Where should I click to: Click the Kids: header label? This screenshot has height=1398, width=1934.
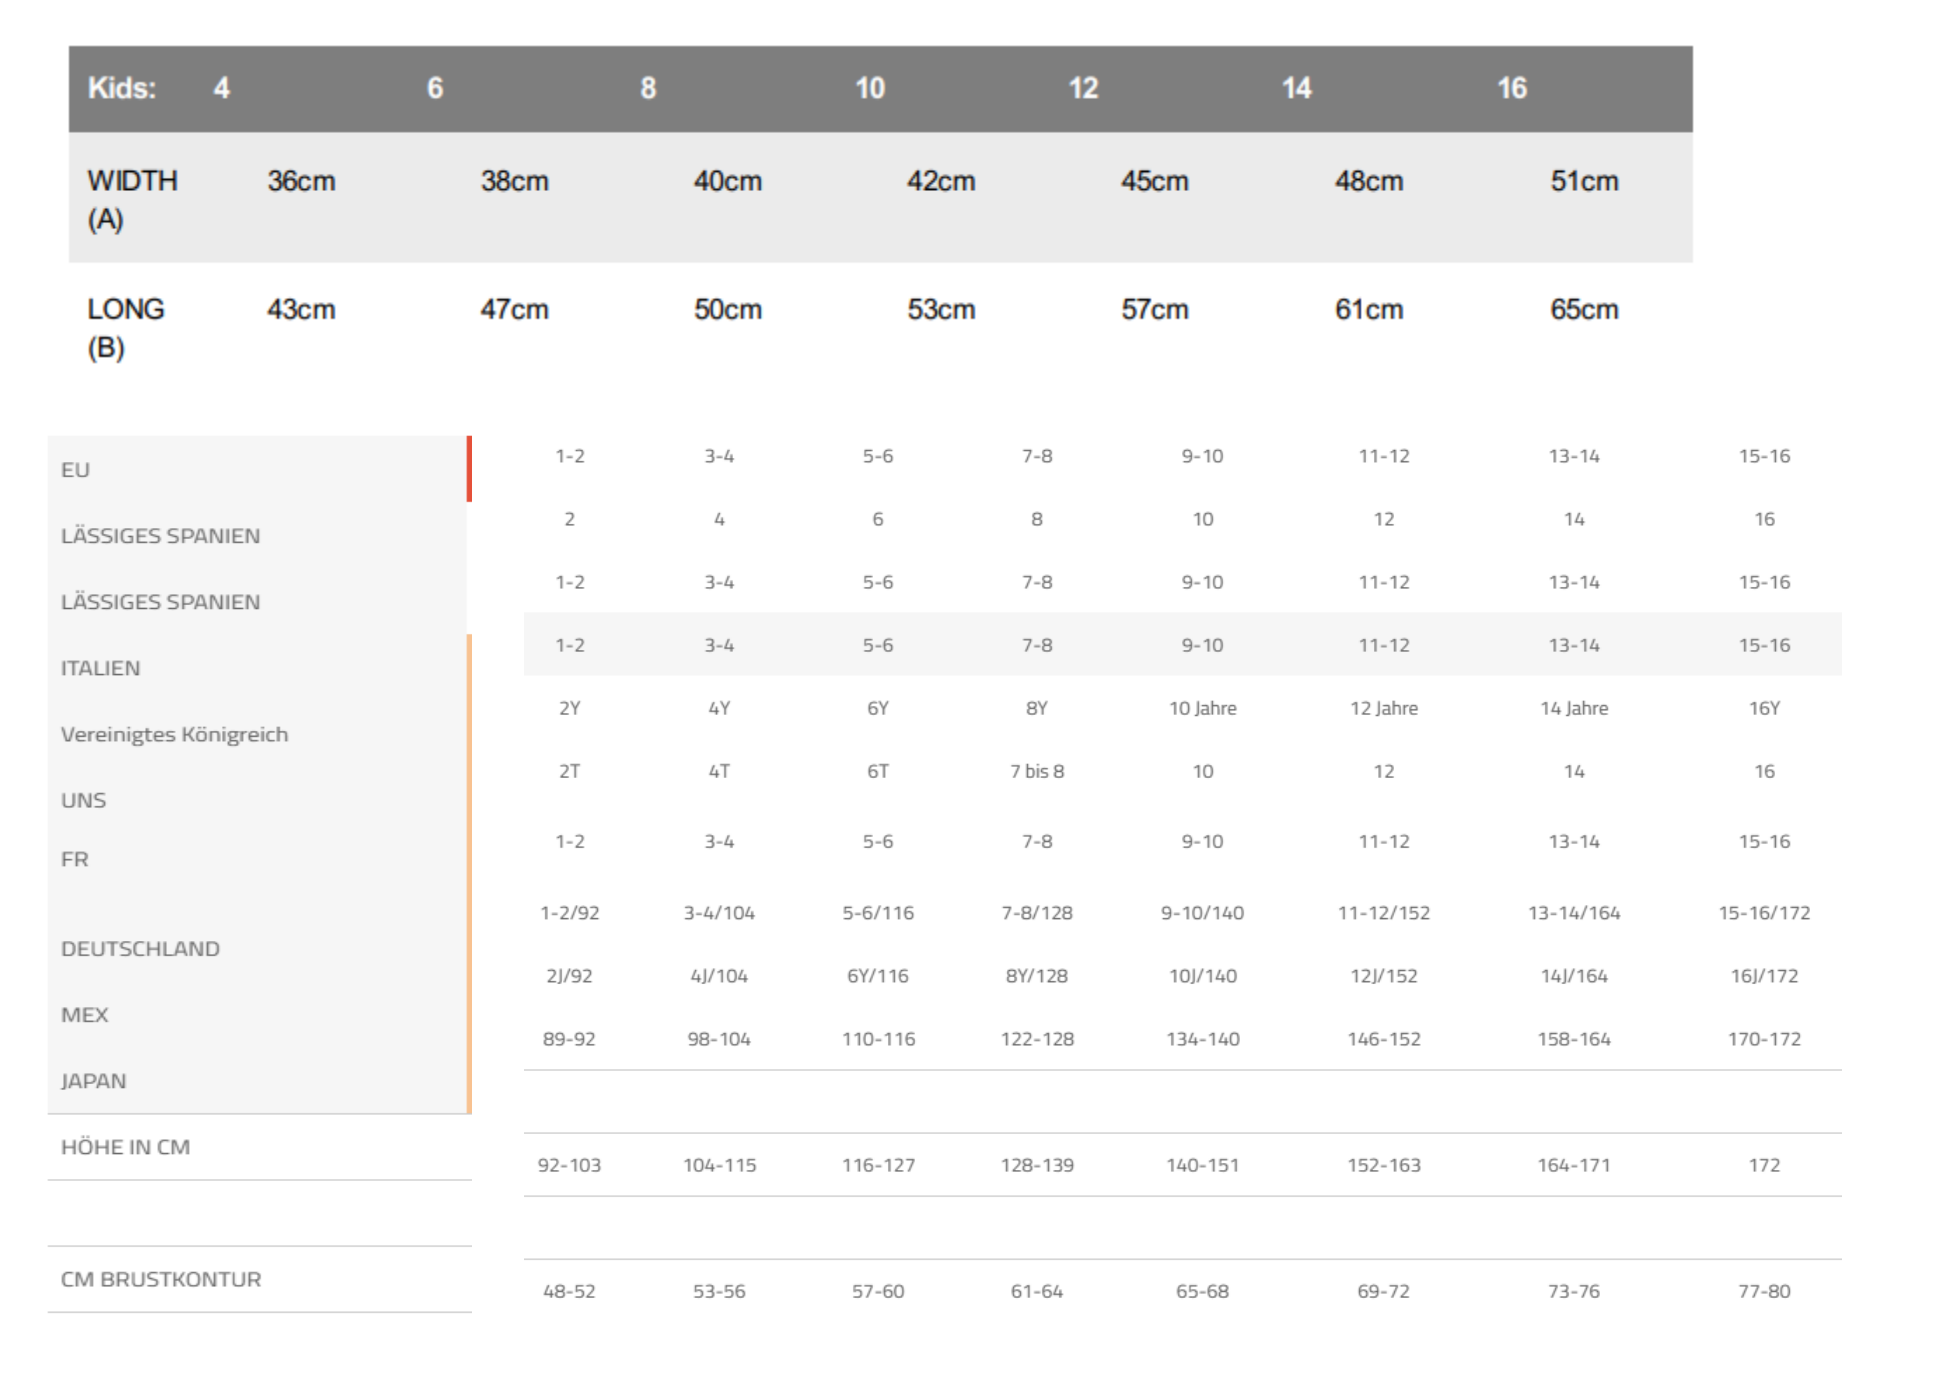(x=122, y=88)
